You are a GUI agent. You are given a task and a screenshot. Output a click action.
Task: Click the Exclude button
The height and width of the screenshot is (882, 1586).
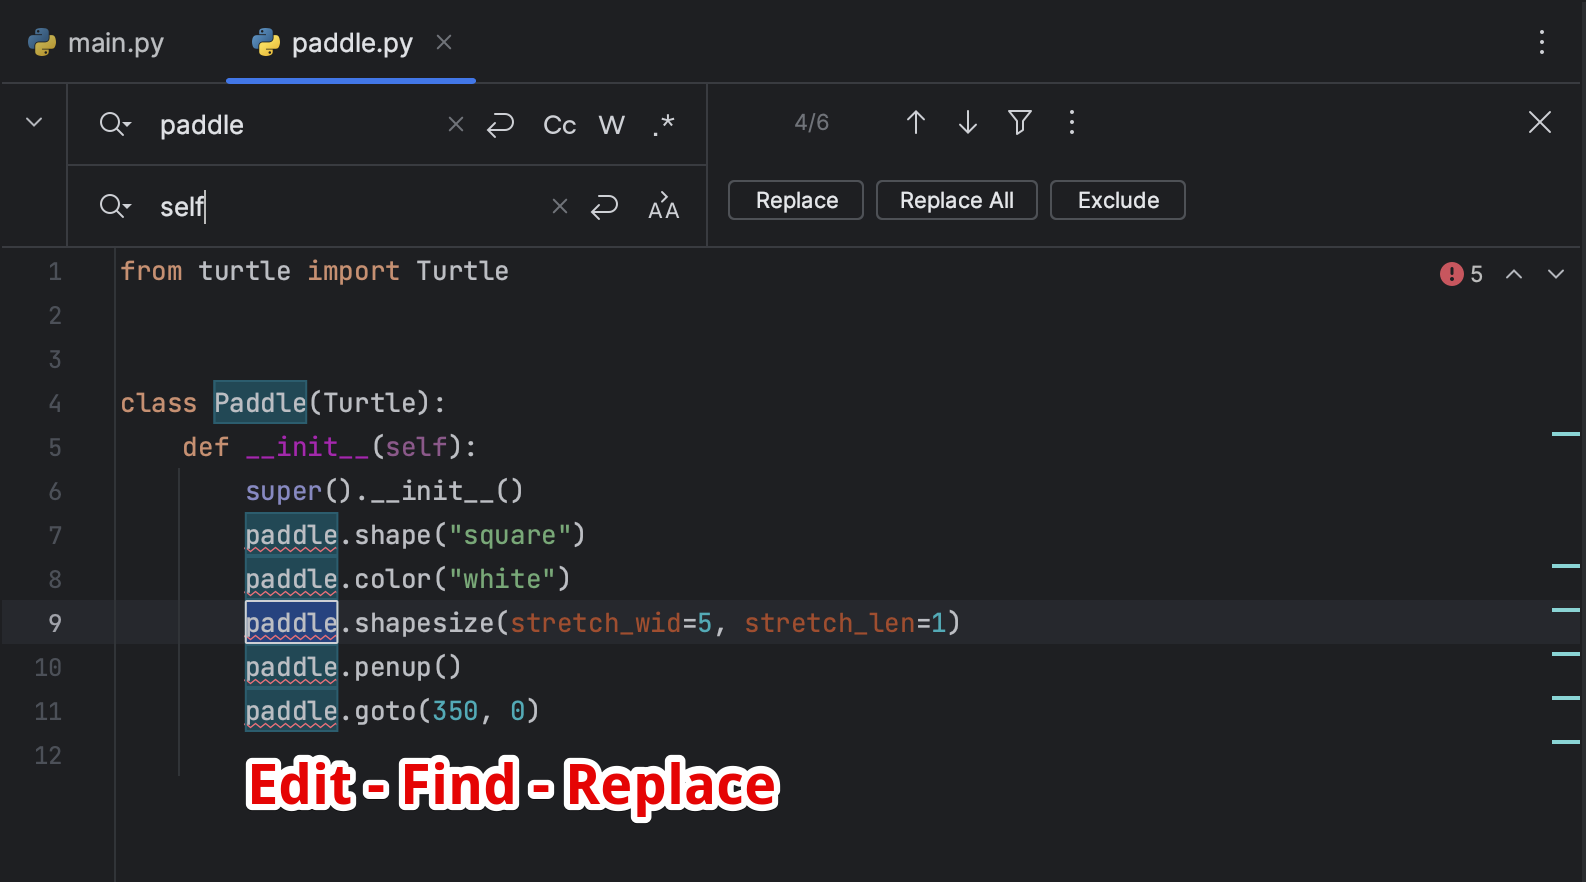click(1118, 200)
